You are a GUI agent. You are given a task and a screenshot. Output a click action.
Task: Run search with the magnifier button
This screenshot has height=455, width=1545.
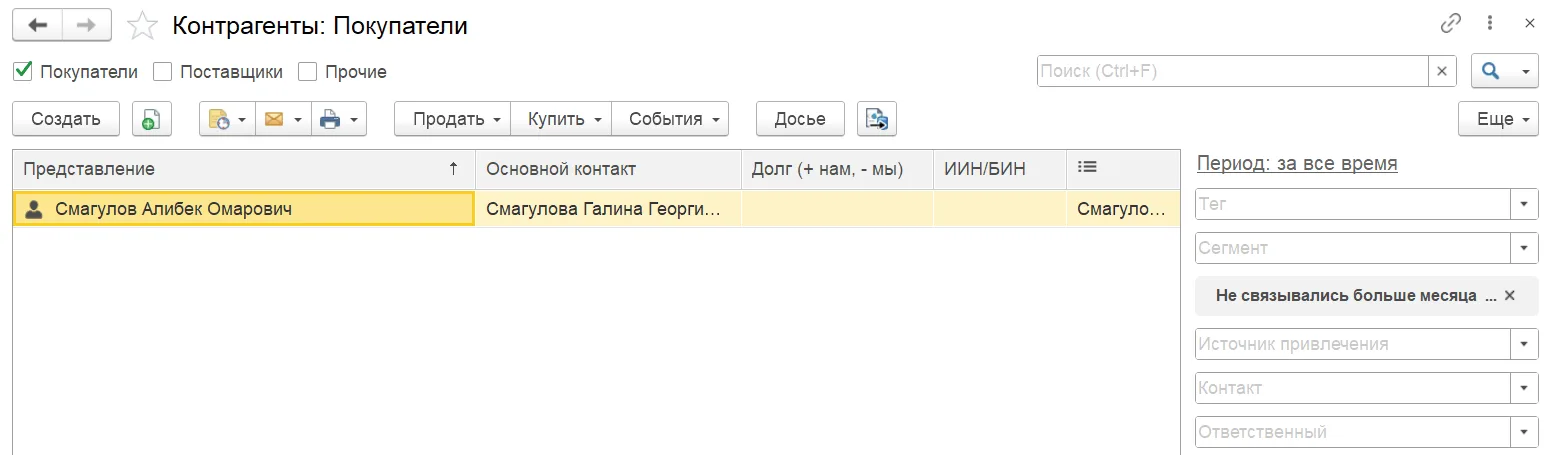tap(1491, 71)
